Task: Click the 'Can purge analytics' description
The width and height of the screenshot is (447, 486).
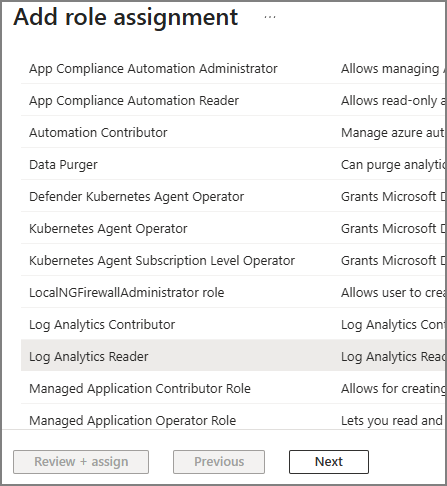Action: [x=393, y=165]
